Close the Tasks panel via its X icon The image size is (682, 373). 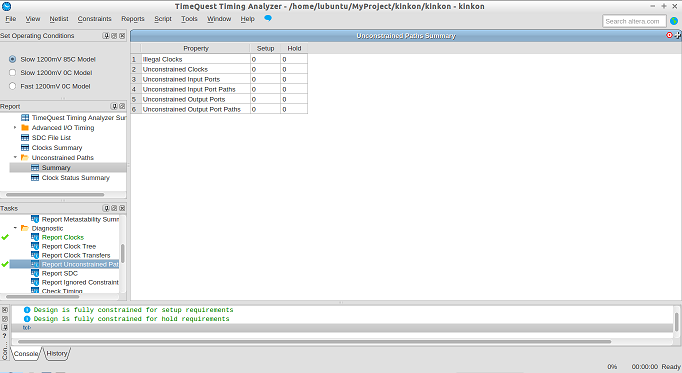tap(122, 208)
